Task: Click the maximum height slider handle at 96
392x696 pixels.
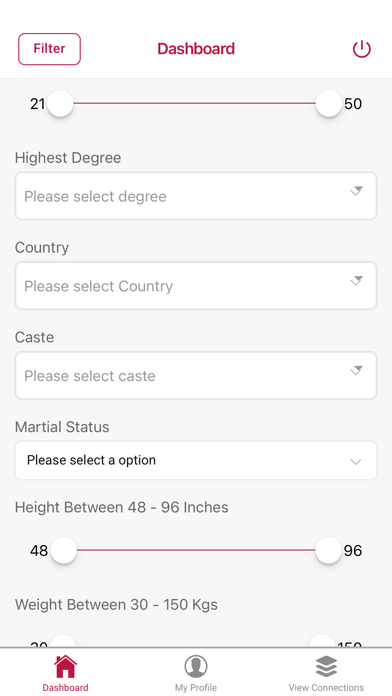Action: 329,550
